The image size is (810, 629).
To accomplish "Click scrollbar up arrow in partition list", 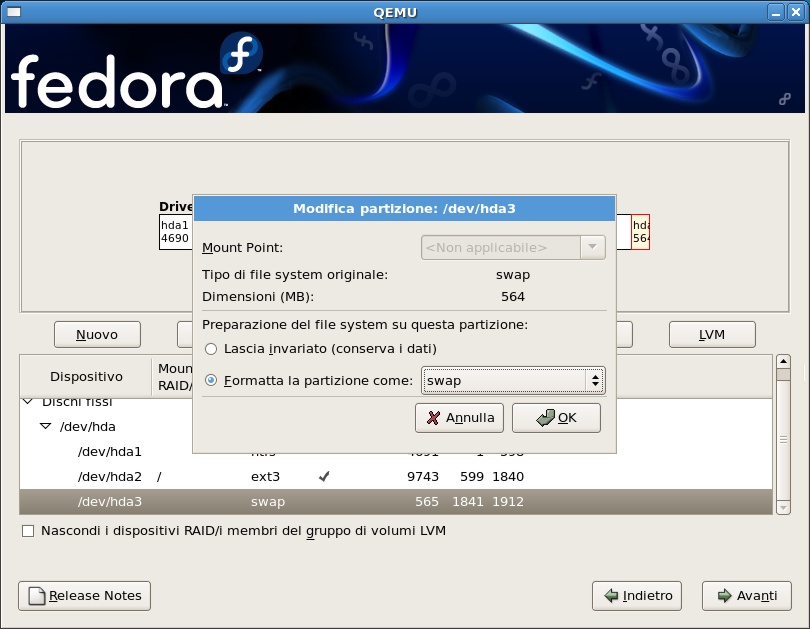I will [783, 361].
